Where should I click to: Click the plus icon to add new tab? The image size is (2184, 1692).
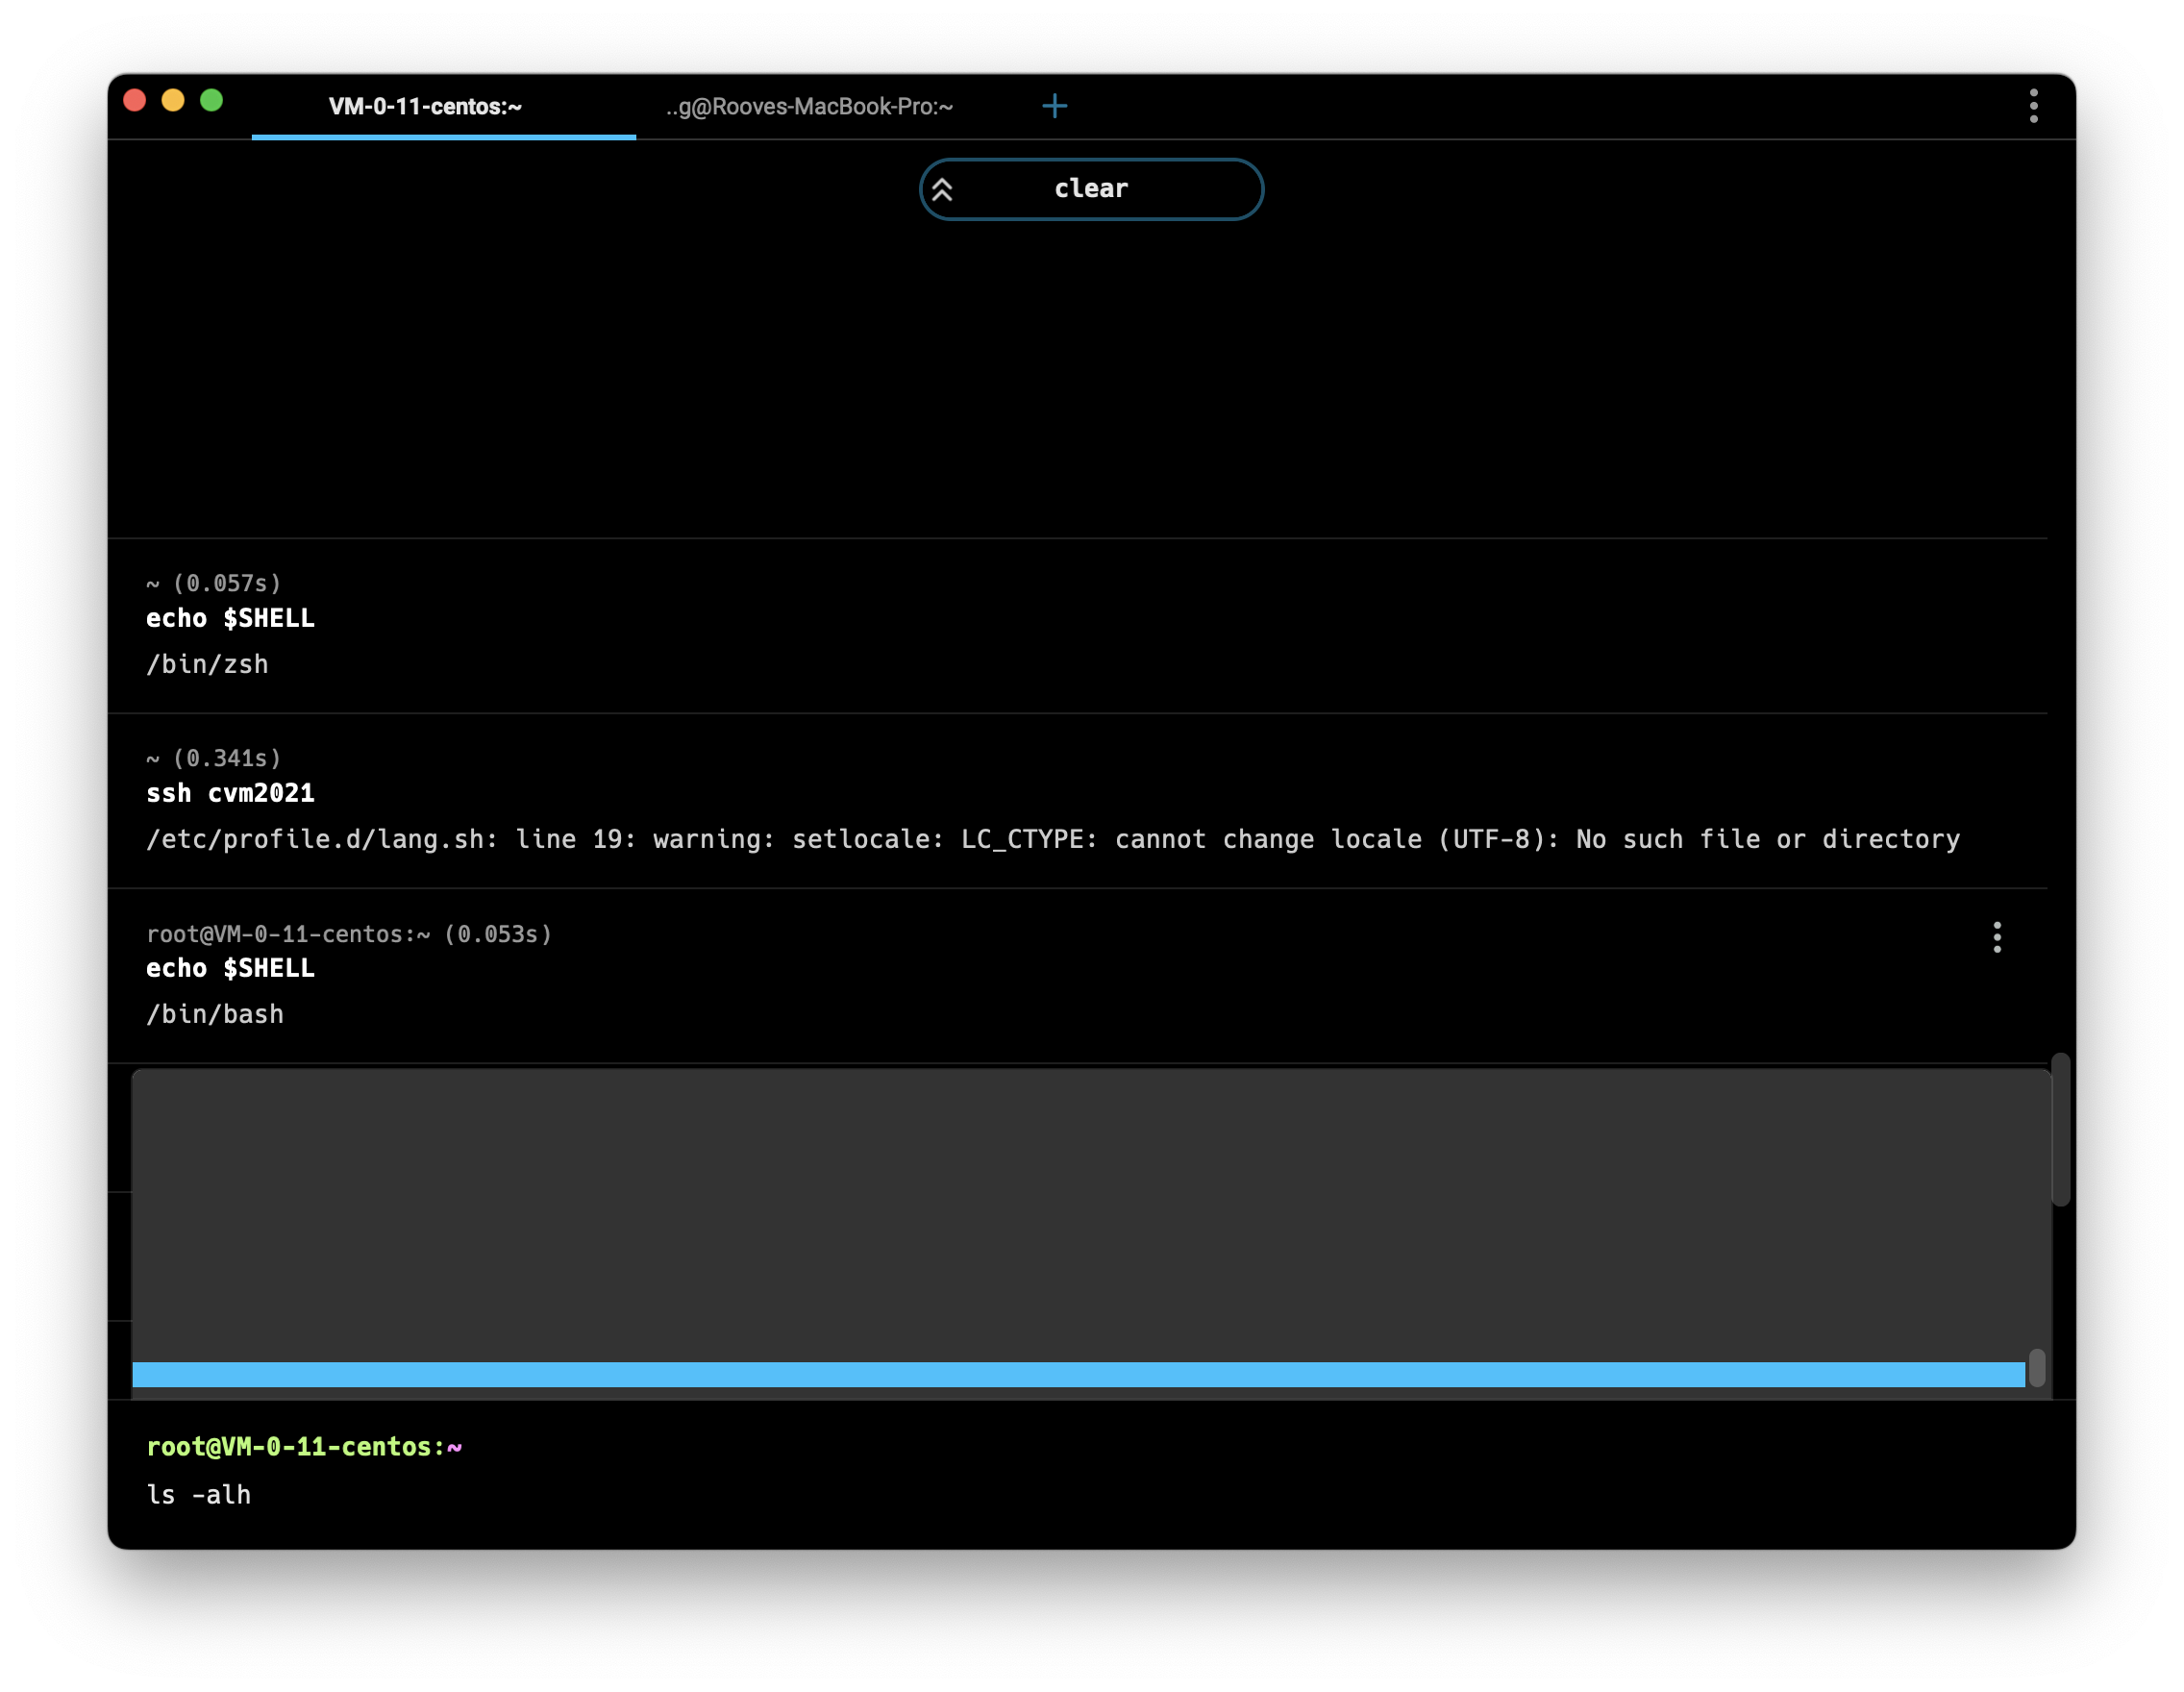pyautogui.click(x=1055, y=105)
